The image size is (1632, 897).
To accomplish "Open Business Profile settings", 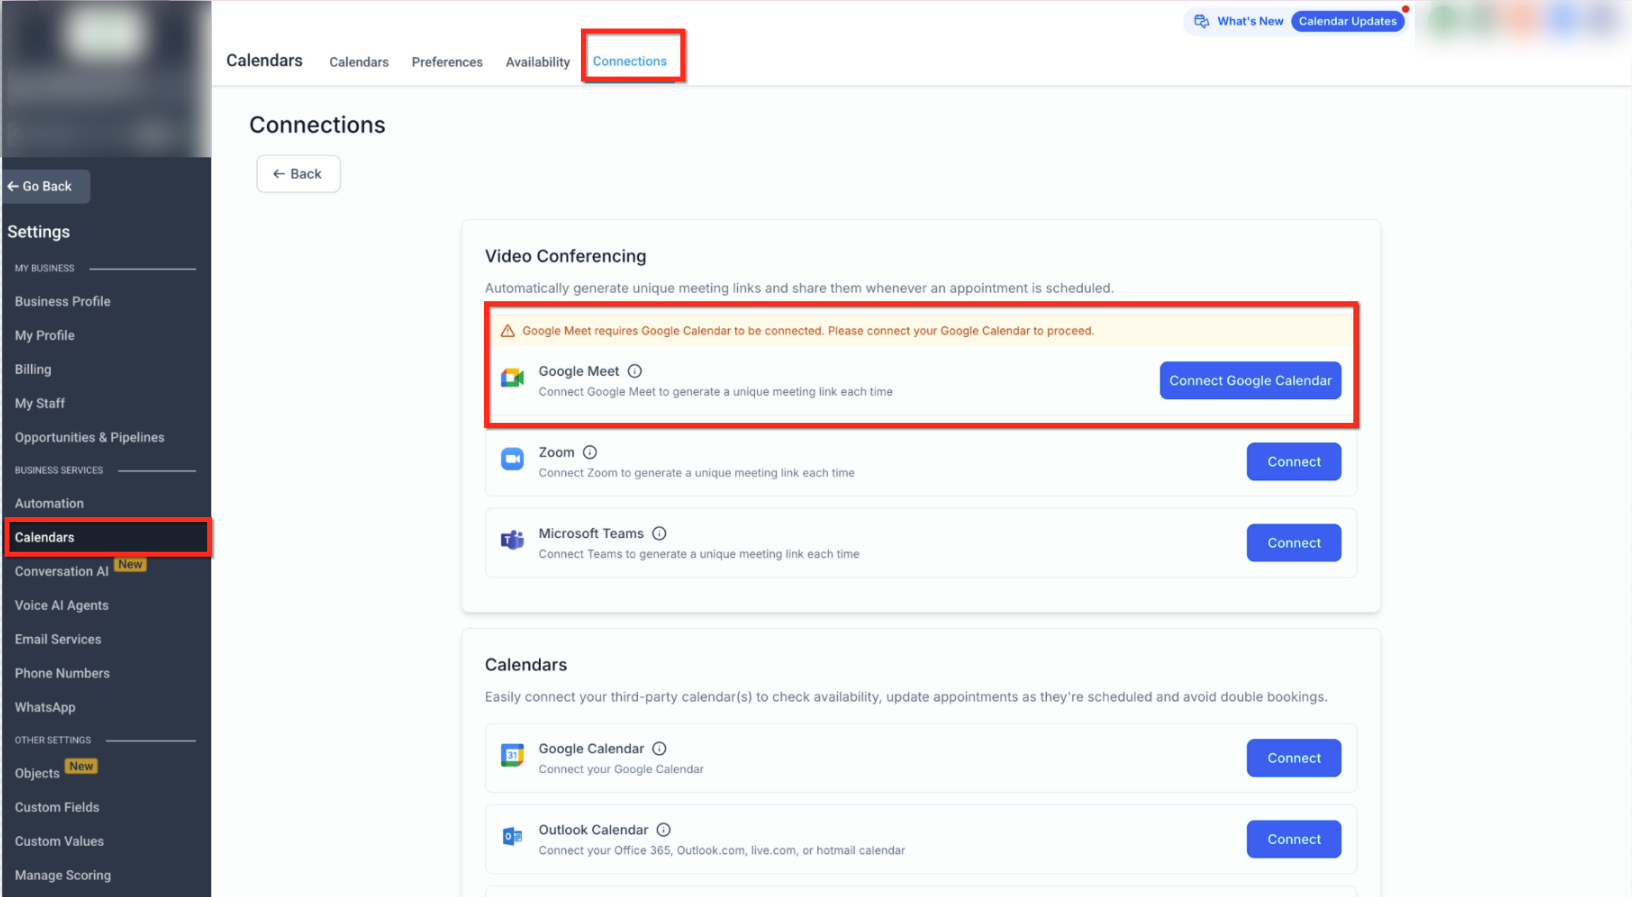I will point(63,301).
